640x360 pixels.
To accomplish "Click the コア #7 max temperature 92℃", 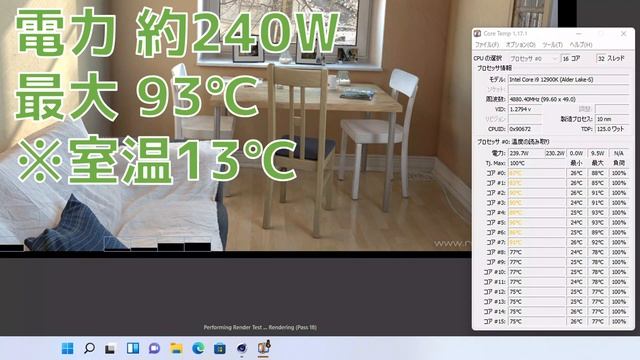I will (x=598, y=242).
